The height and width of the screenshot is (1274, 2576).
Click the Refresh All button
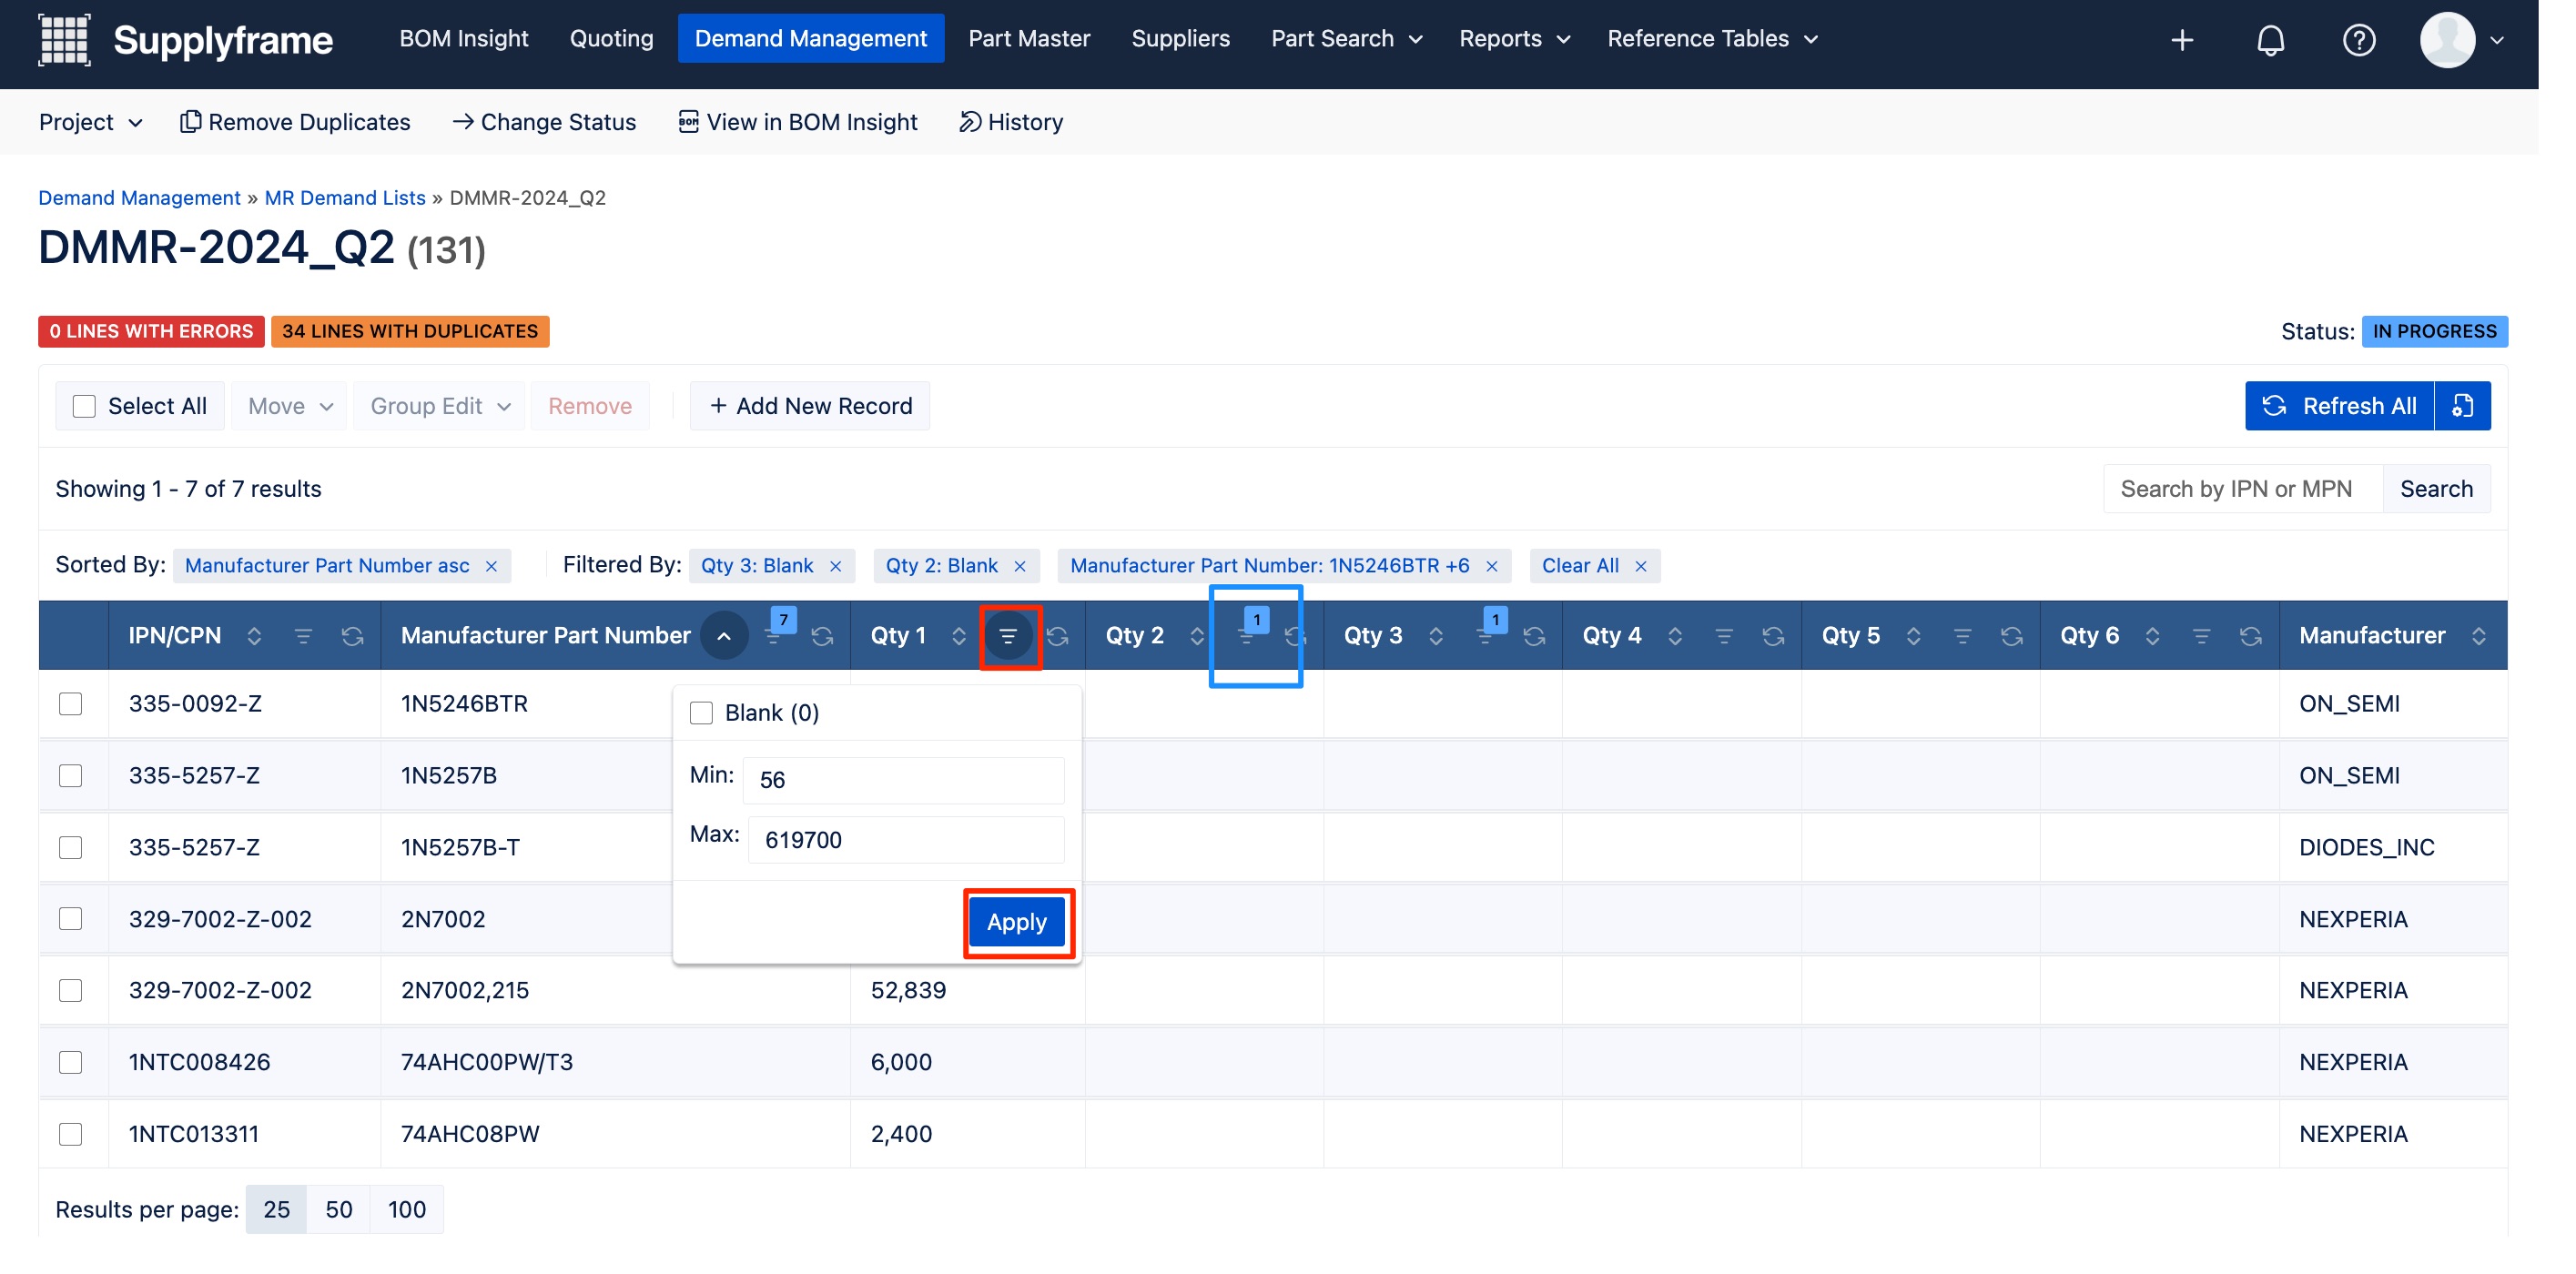click(2340, 406)
